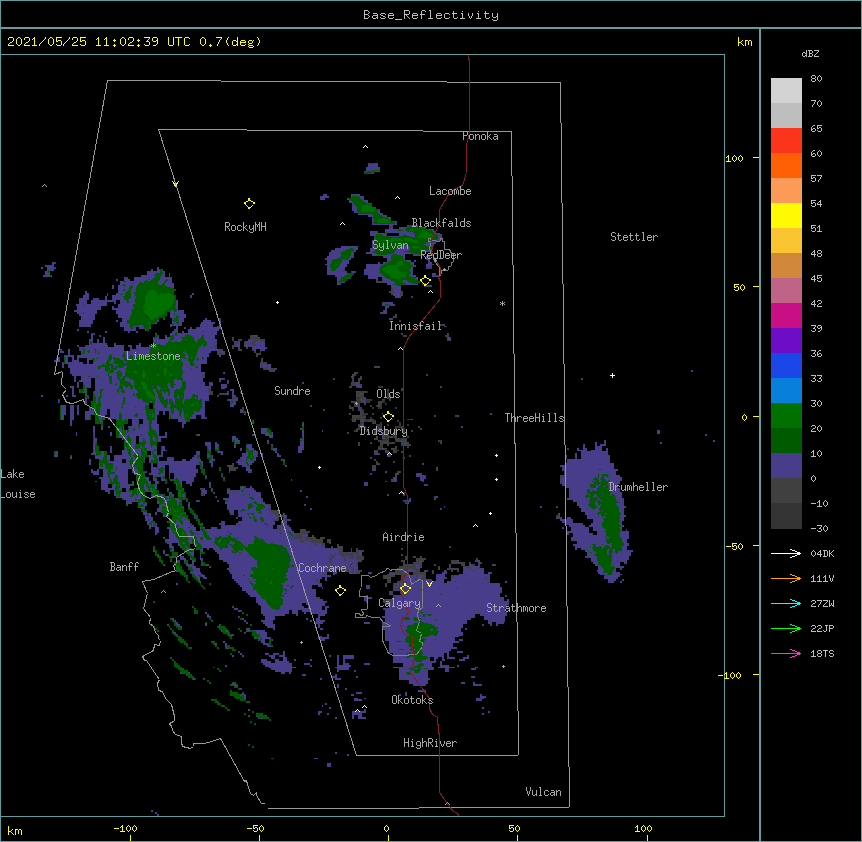This screenshot has height=842, width=862.
Task: Click the Strathmore city label
Action: click(516, 608)
